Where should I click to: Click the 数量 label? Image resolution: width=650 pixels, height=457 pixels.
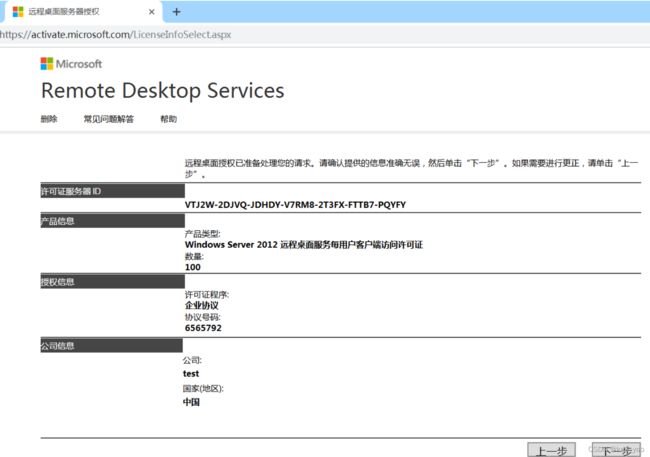194,256
